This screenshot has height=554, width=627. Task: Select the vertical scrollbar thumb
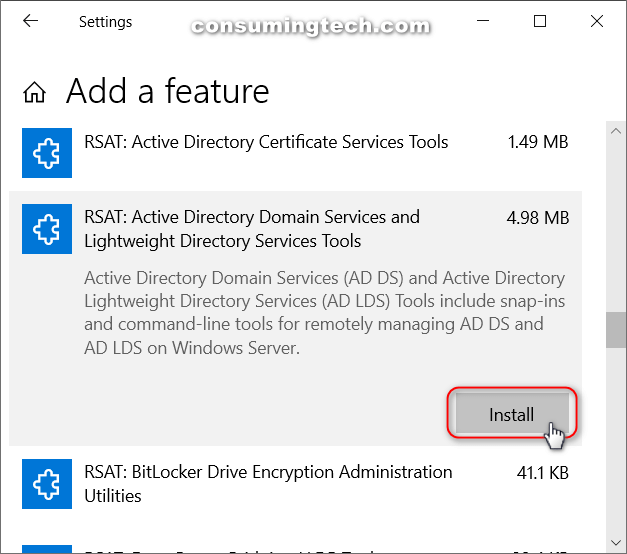616,330
